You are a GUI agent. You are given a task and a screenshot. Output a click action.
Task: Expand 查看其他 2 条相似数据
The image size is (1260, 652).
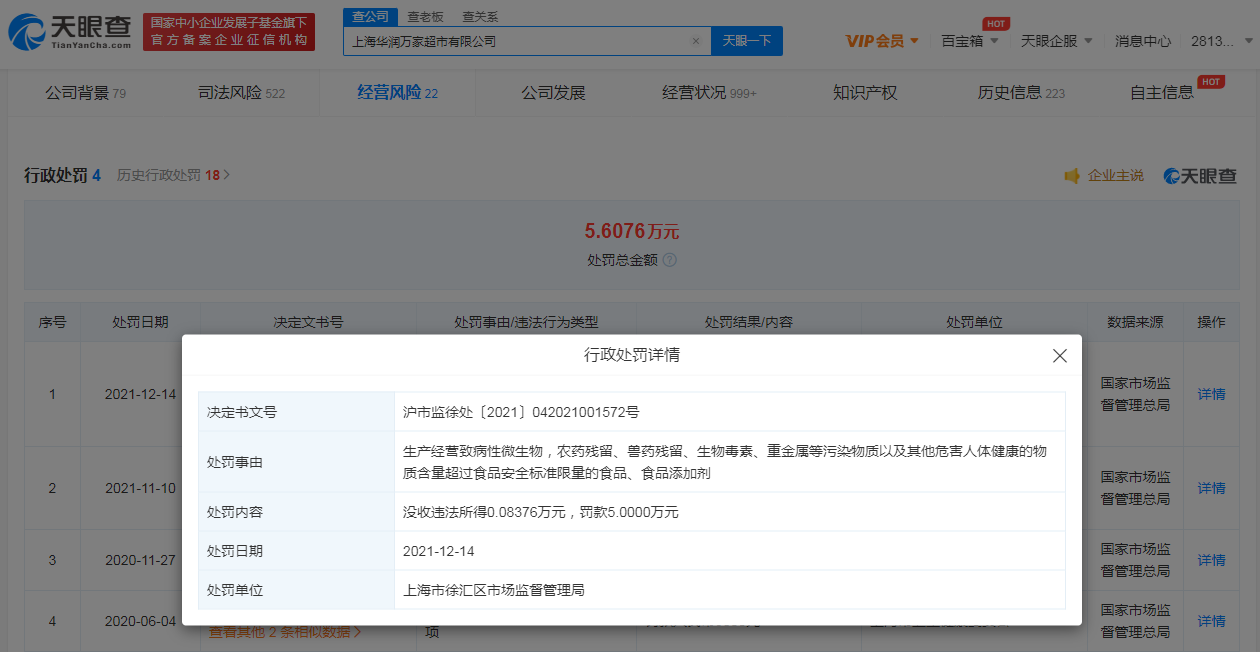click(x=285, y=633)
